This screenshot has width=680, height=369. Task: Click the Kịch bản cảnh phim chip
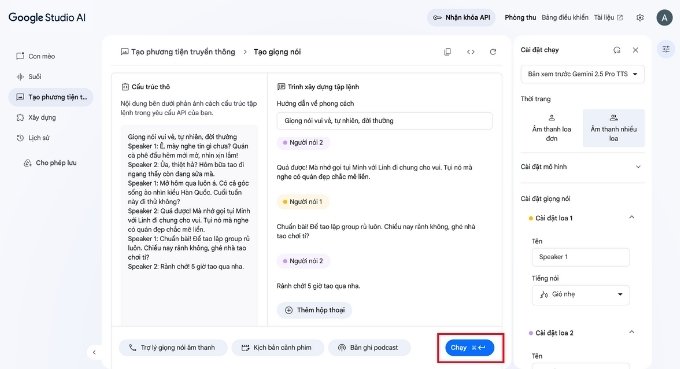278,347
